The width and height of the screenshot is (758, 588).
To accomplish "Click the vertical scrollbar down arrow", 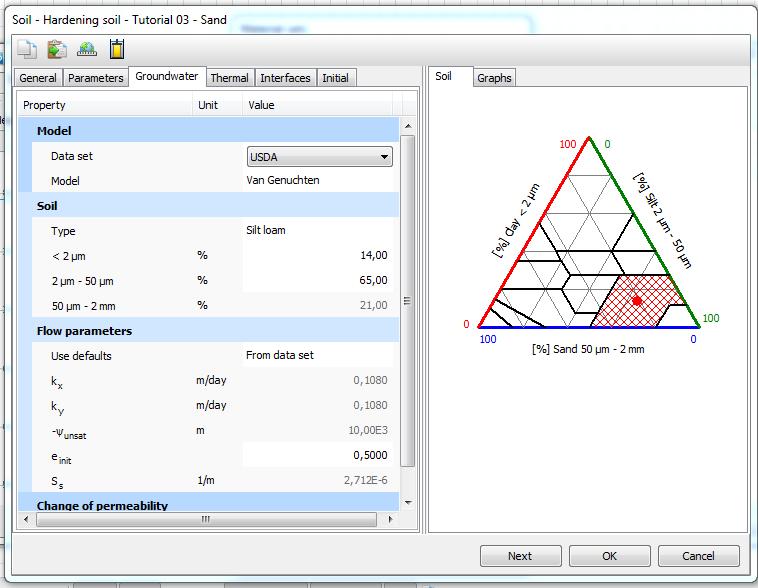I will (408, 502).
